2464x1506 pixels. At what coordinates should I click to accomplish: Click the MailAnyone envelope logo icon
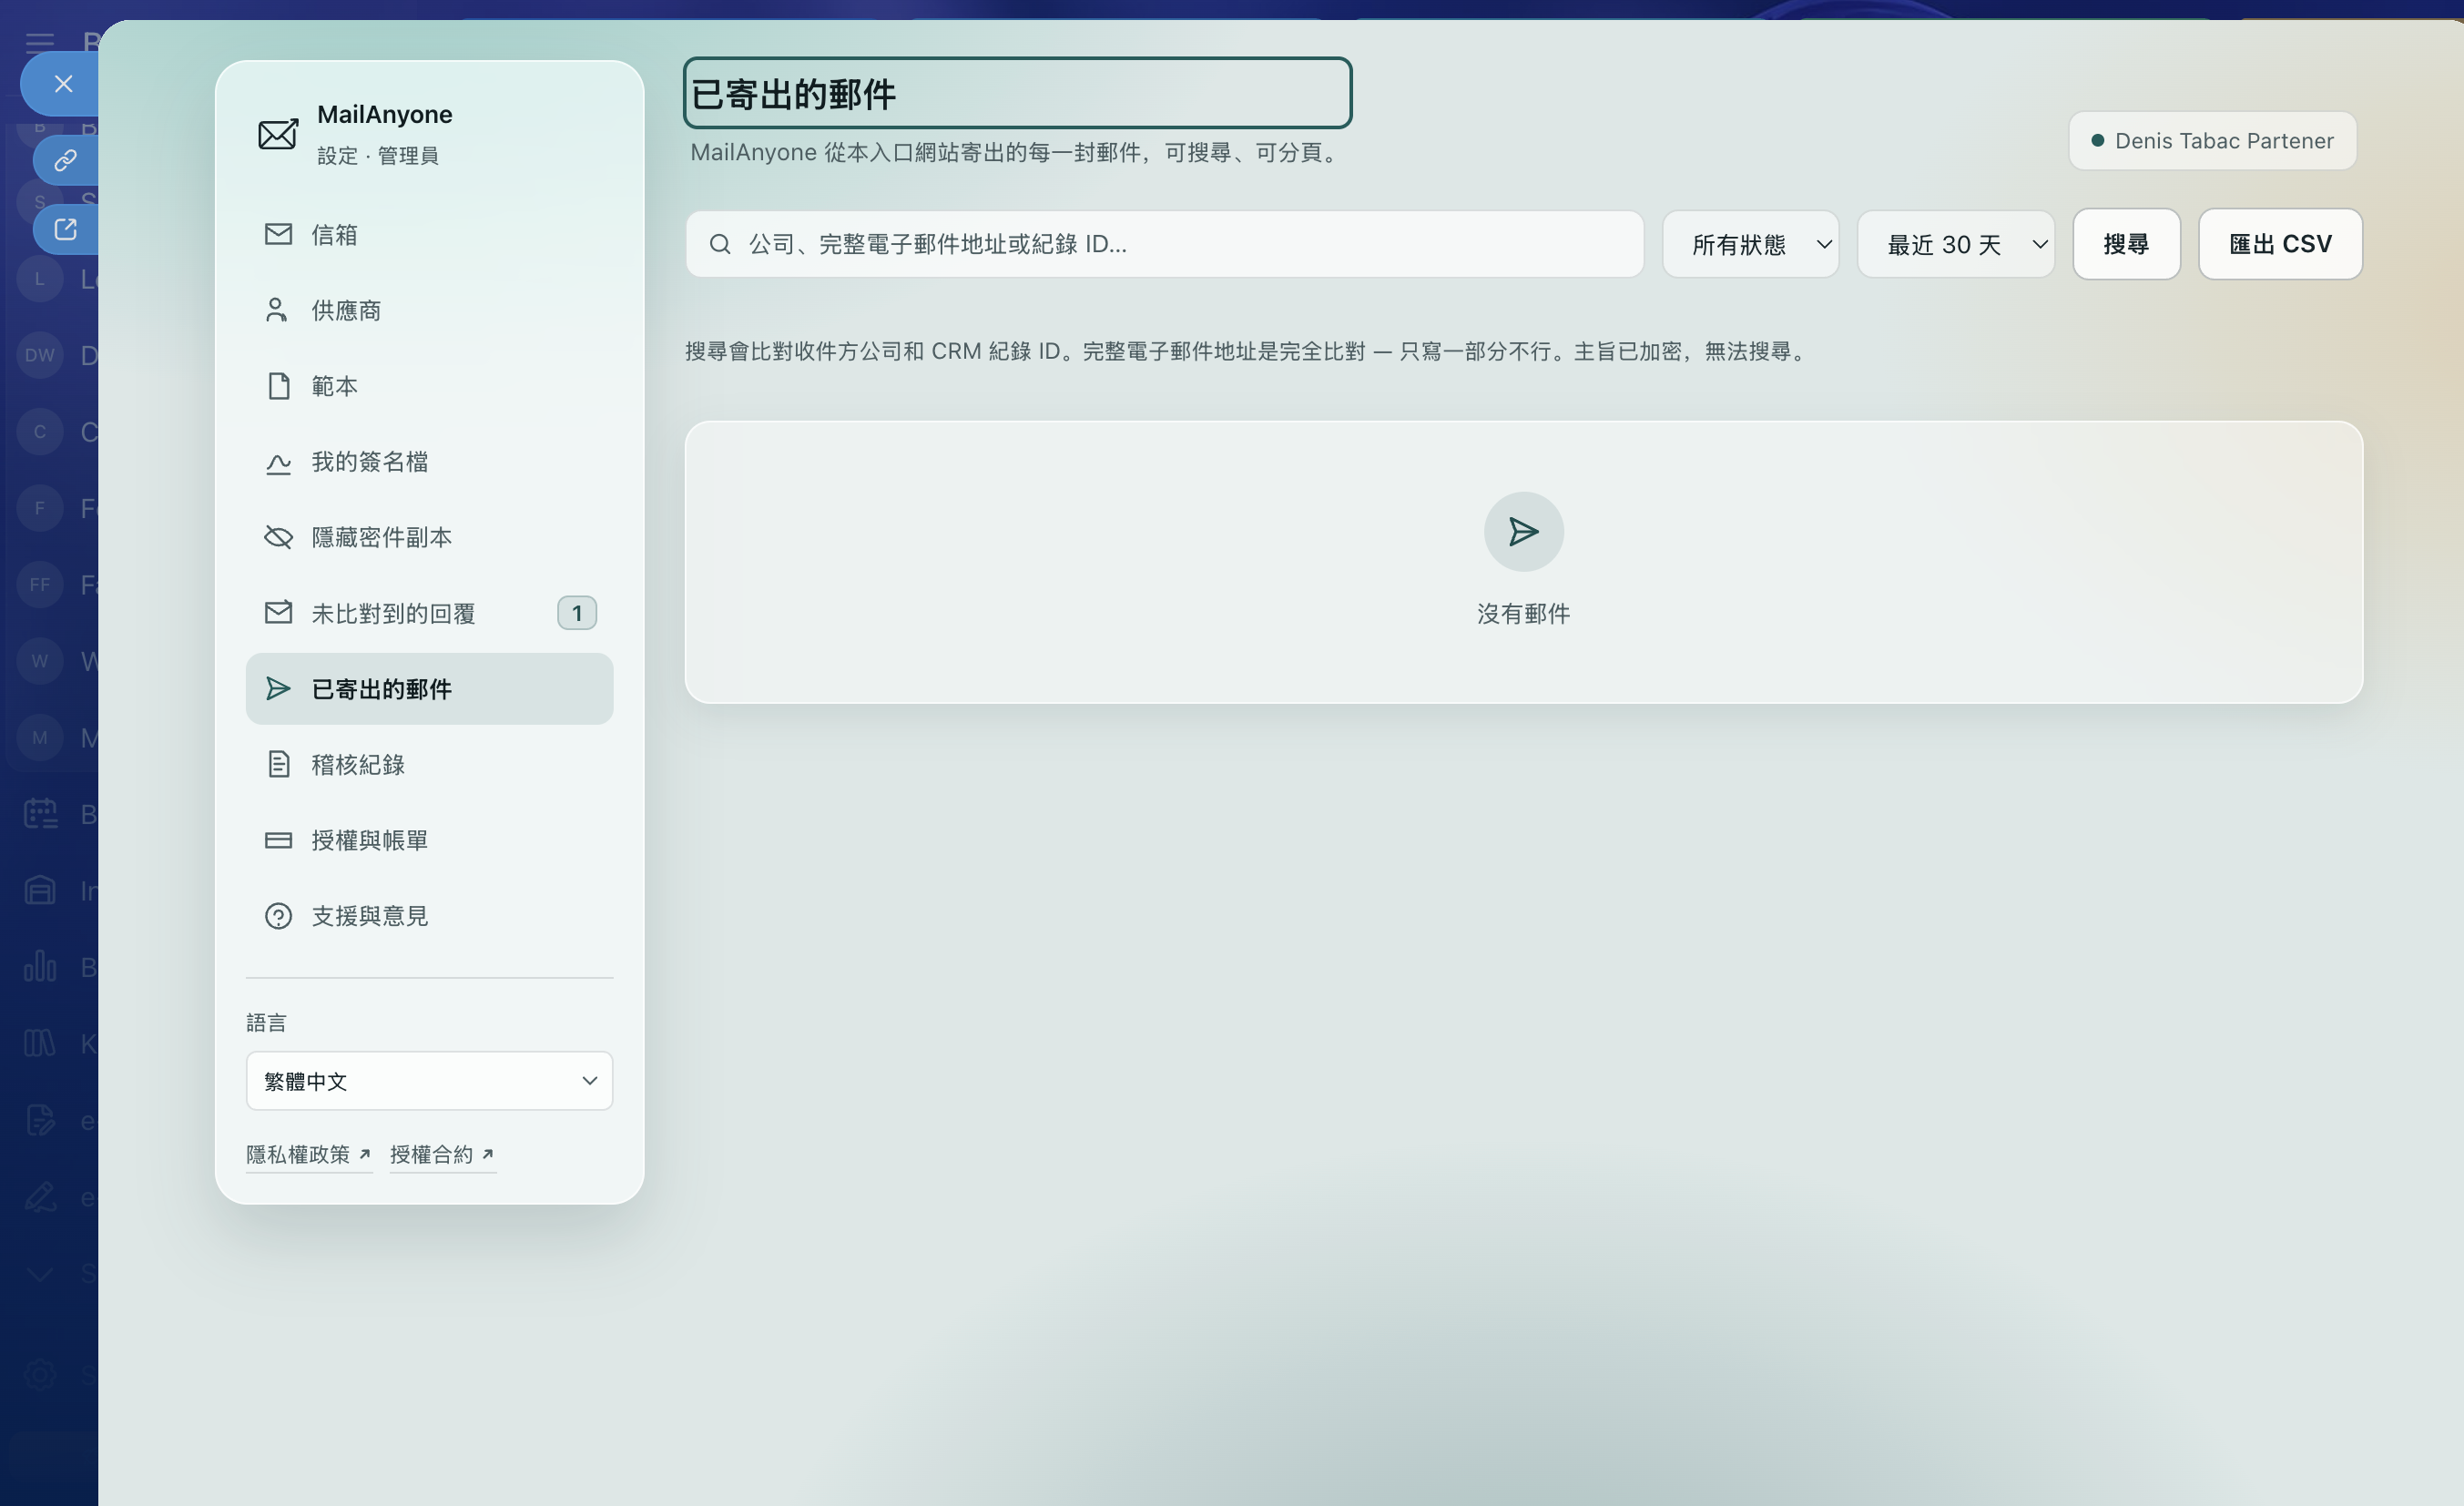click(x=278, y=133)
